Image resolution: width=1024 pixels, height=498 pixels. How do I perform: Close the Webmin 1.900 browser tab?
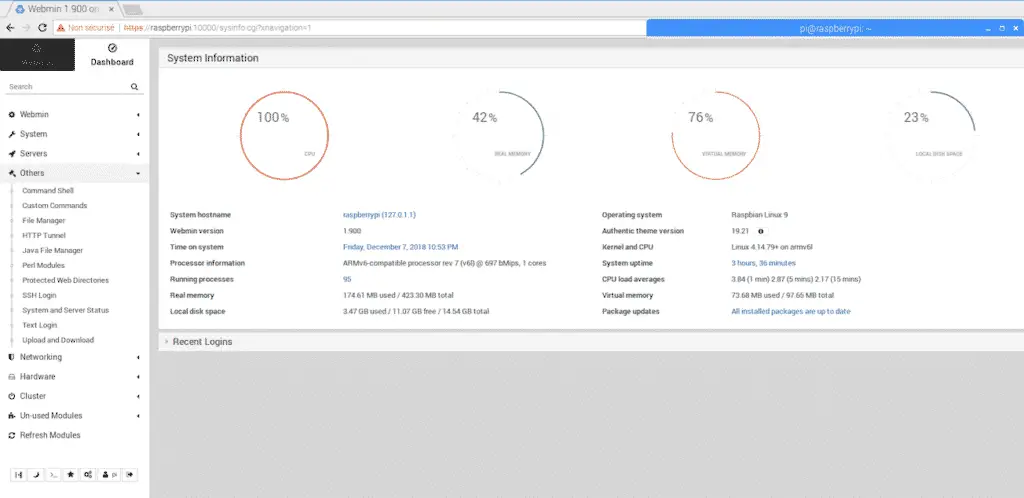(111, 10)
